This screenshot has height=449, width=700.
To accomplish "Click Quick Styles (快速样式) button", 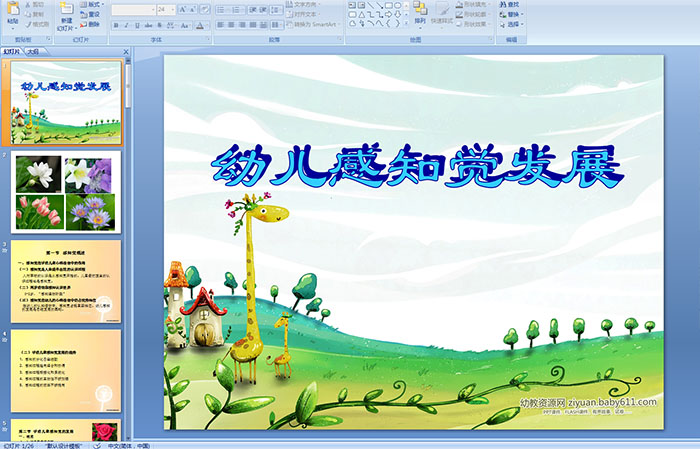I will tap(442, 13).
